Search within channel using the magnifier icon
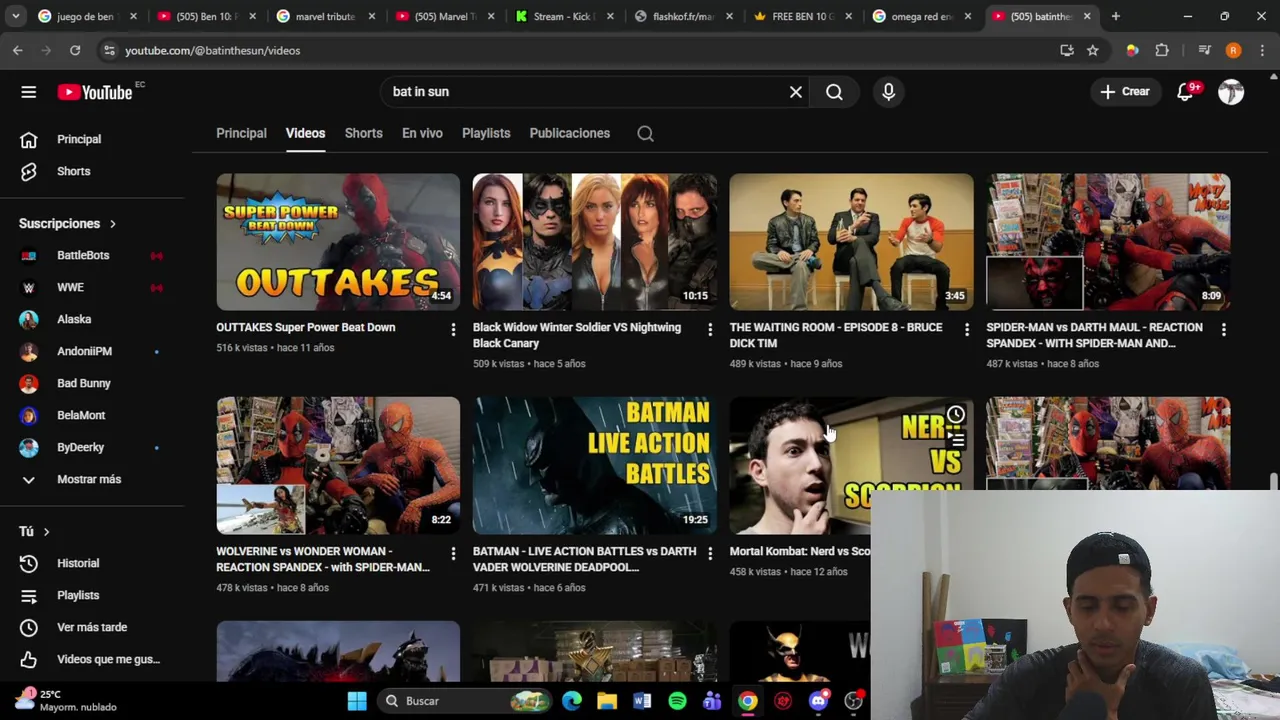The width and height of the screenshot is (1280, 720). click(645, 133)
